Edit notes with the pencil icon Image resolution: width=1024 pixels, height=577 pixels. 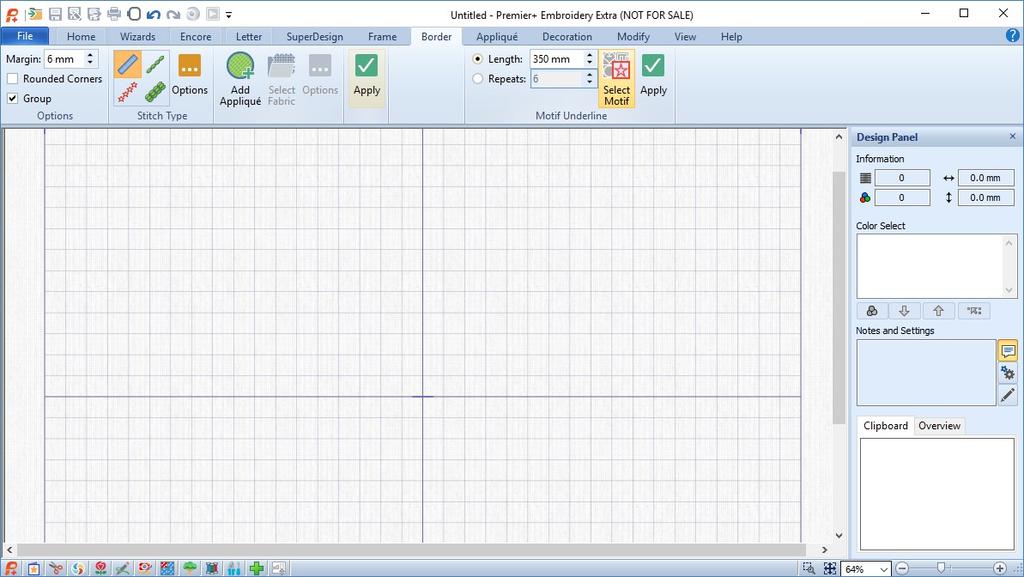tap(1008, 395)
